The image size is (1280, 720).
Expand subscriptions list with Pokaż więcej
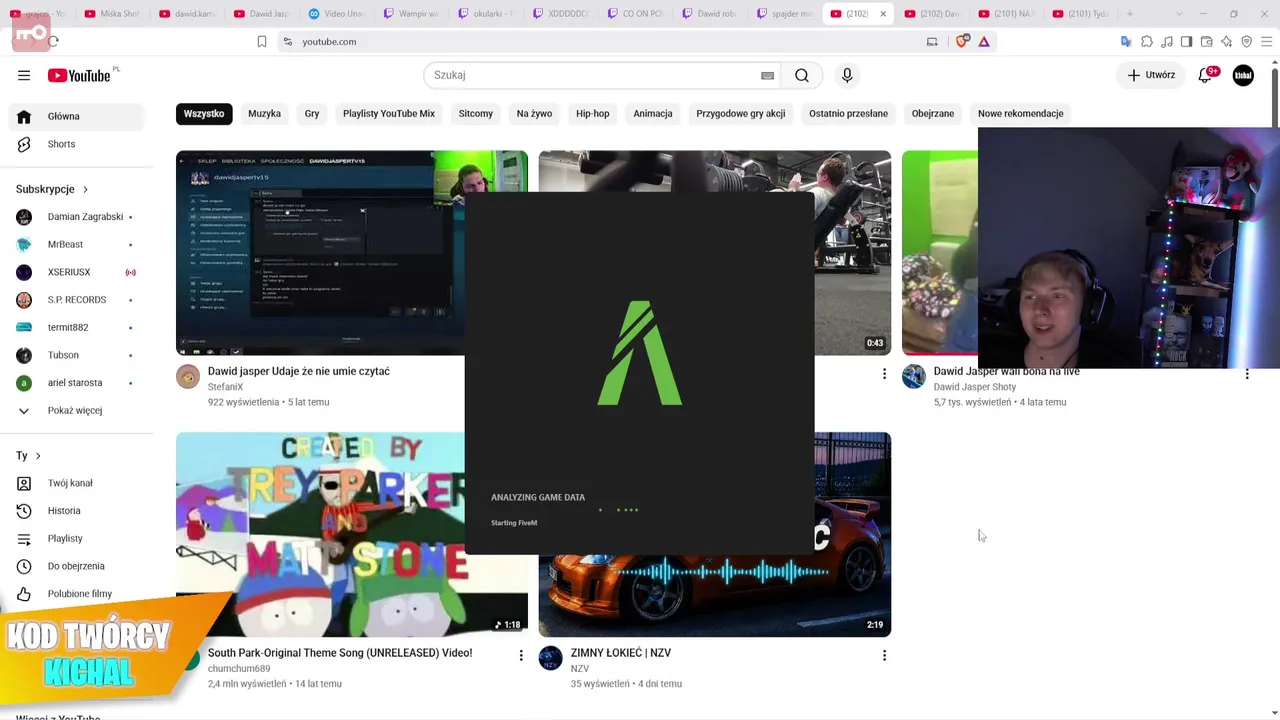[76, 410]
